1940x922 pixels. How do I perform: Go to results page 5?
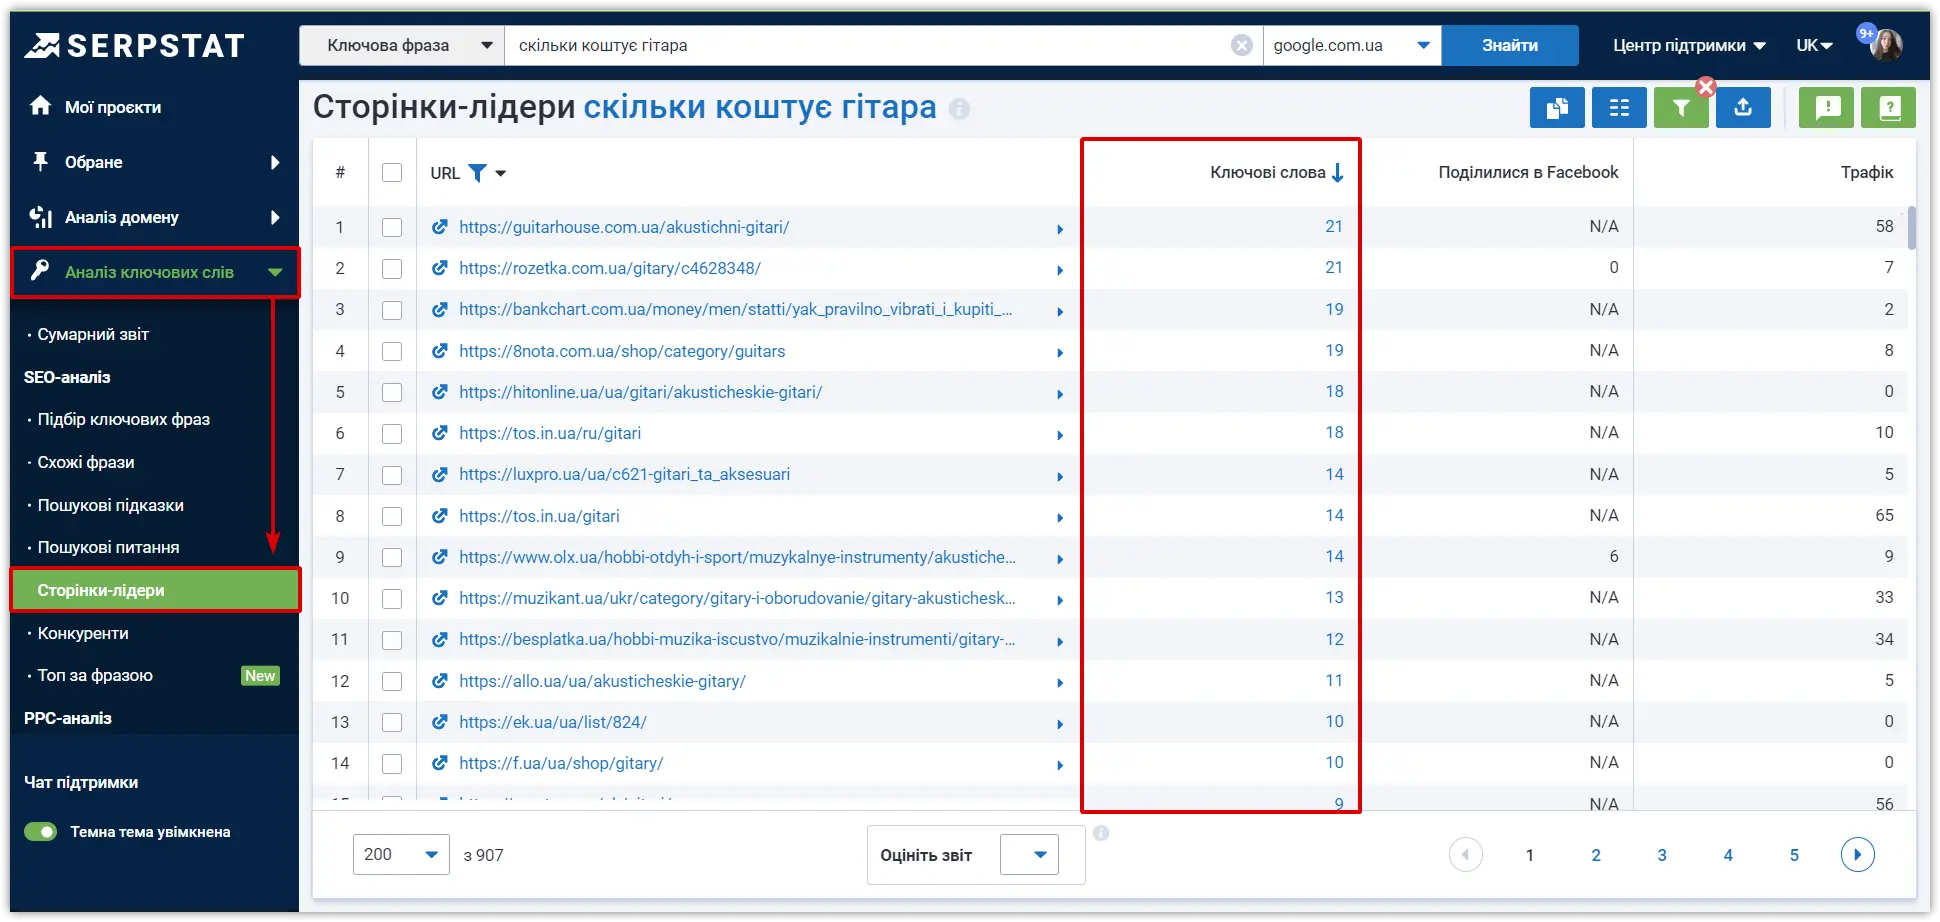[1794, 855]
